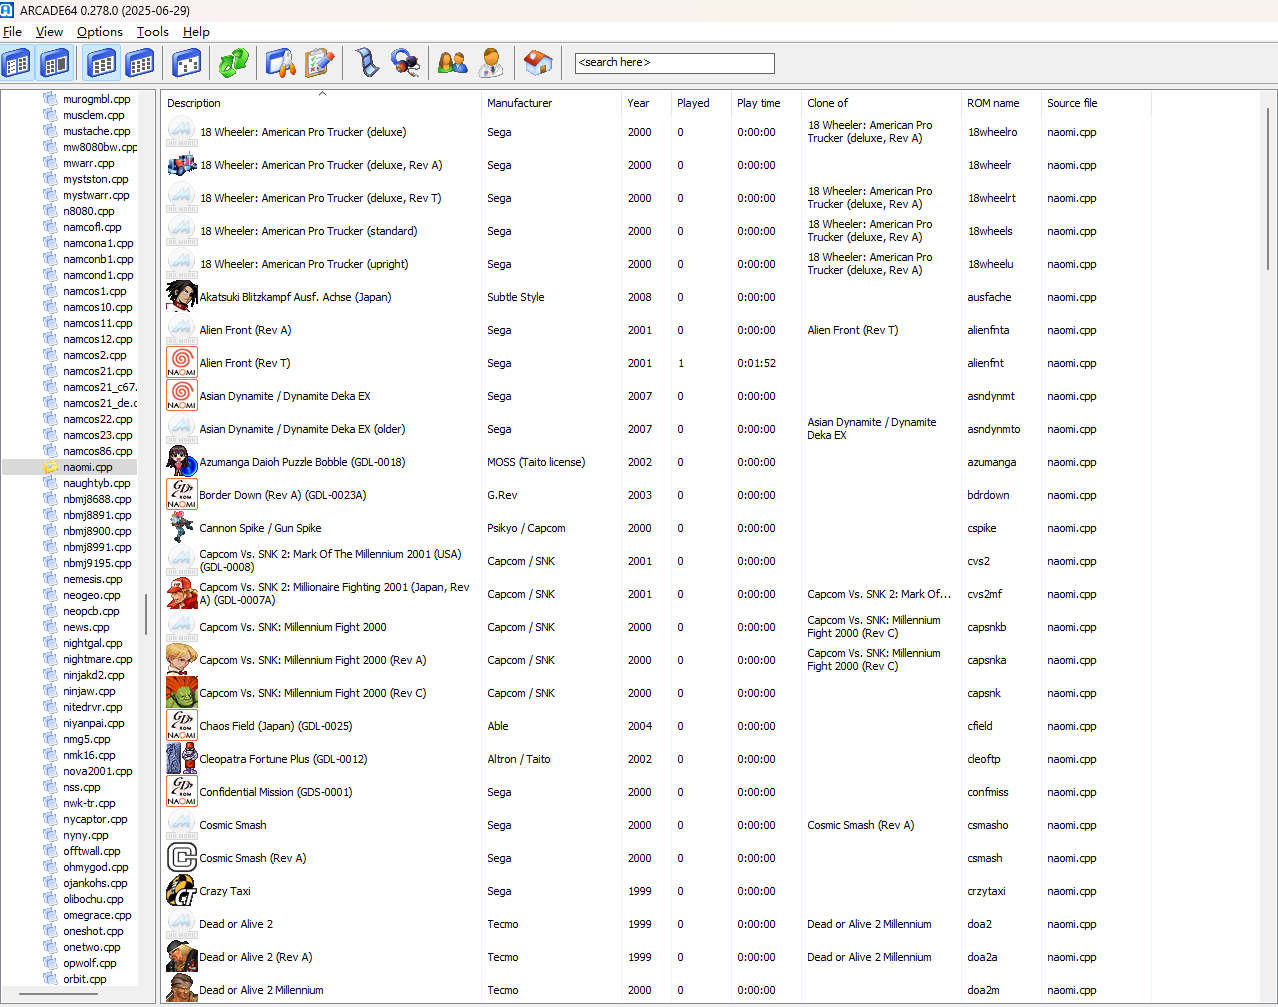Click the Millionaire Fighting 2001 red-cap character icon

181,594
